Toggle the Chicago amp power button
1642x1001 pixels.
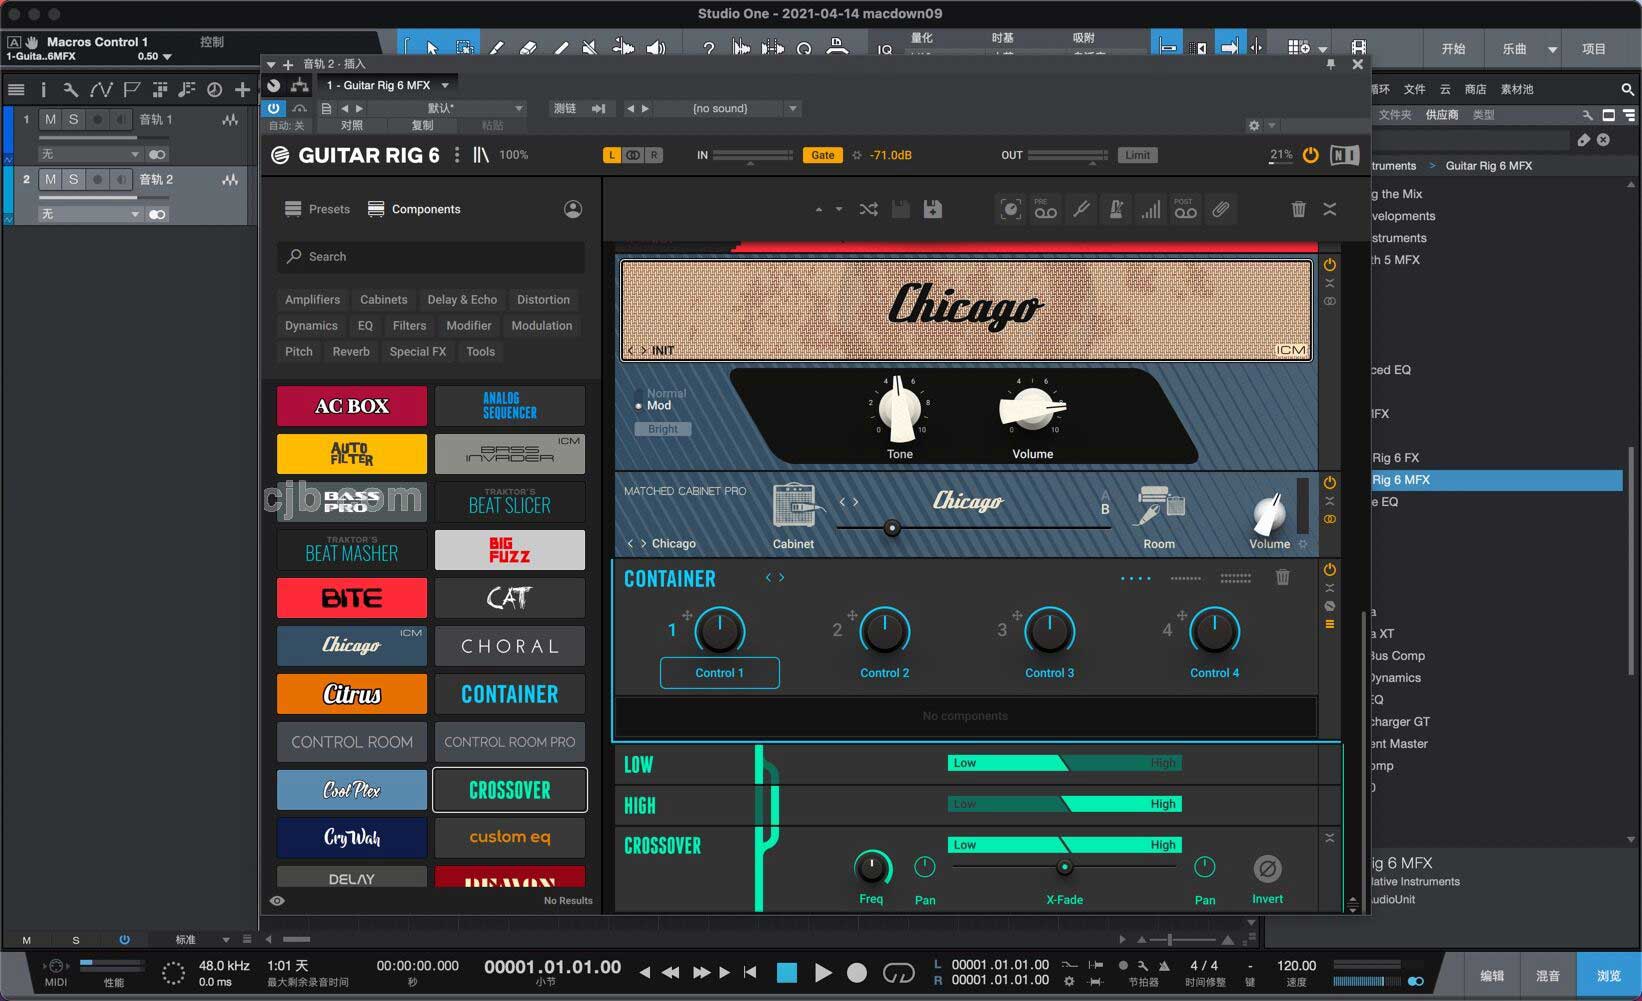click(1330, 265)
